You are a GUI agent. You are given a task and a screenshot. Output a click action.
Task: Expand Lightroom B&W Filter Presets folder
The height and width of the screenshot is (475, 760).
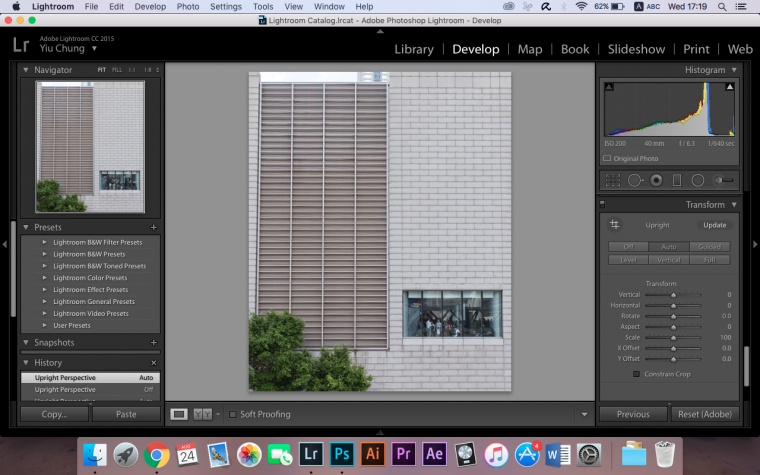click(45, 242)
